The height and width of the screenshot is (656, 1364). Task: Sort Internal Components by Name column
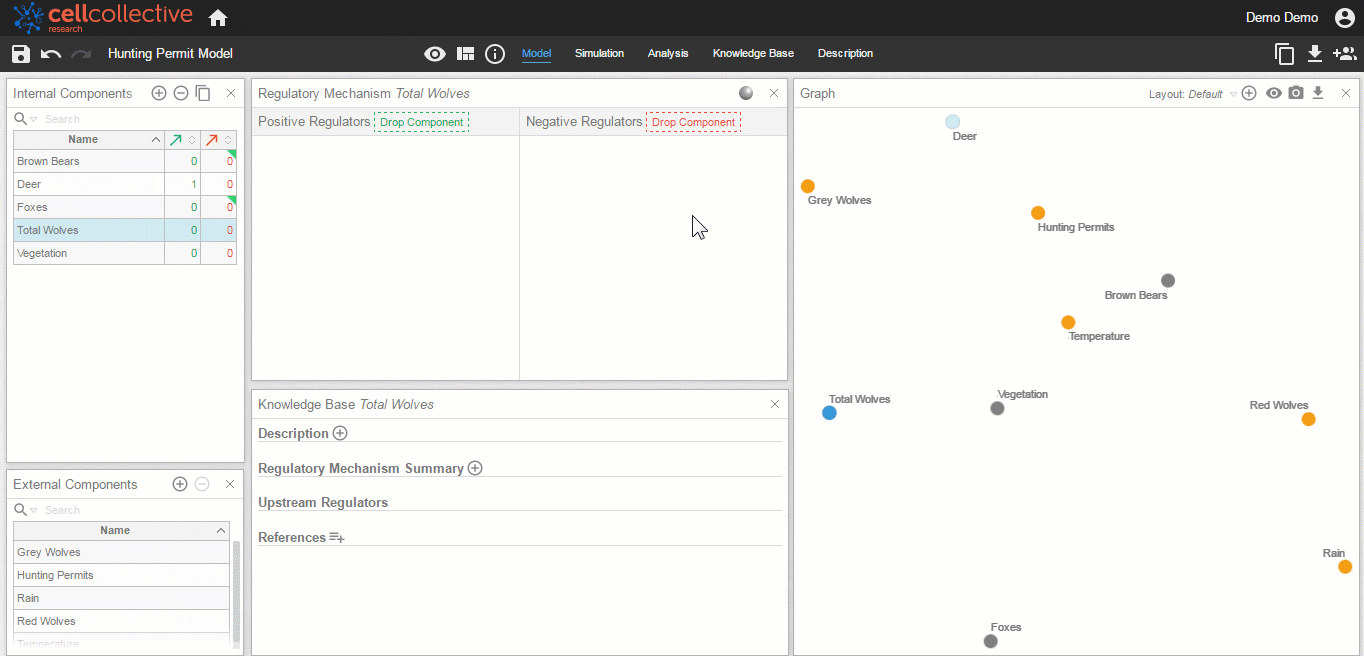pyautogui.click(x=88, y=140)
